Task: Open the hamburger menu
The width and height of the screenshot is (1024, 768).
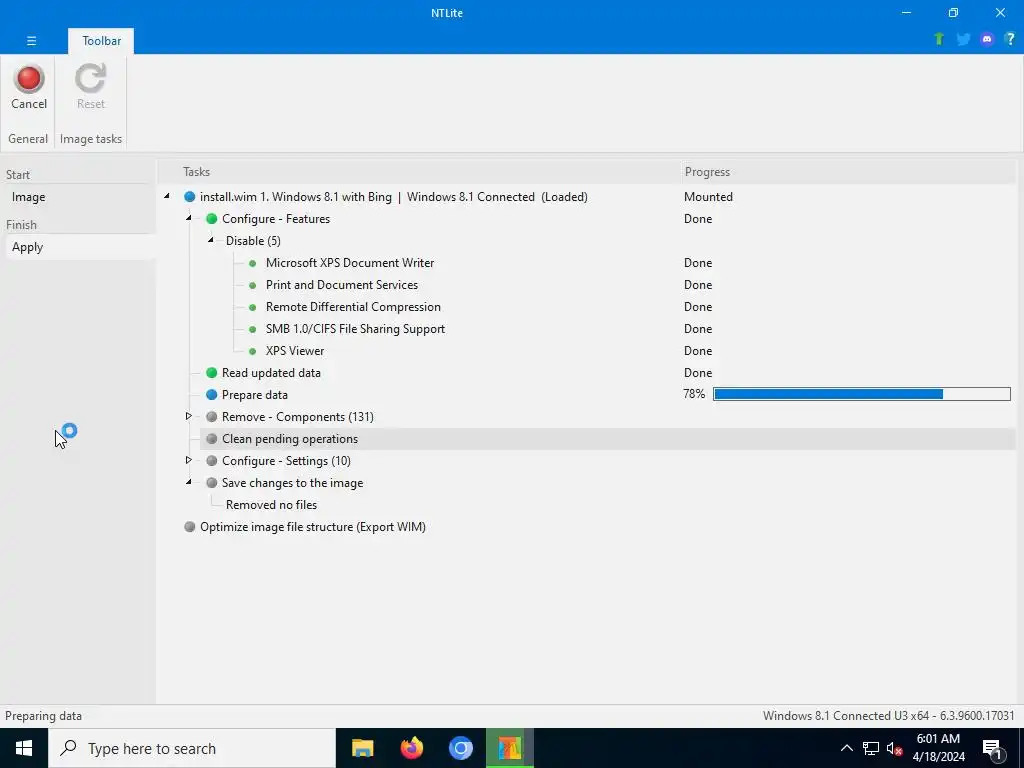Action: 31,40
